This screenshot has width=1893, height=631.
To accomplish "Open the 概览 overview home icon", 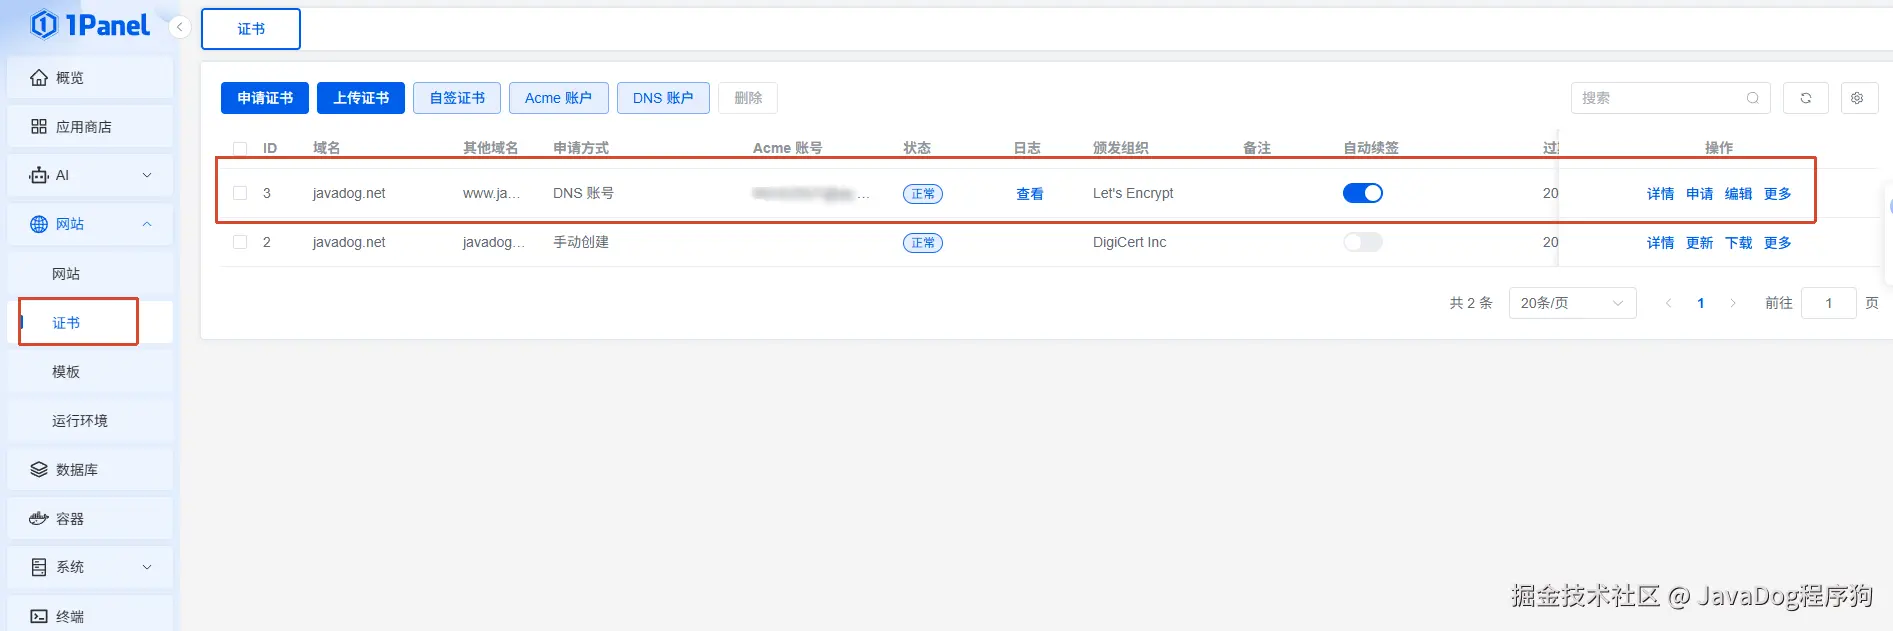I will pos(39,77).
